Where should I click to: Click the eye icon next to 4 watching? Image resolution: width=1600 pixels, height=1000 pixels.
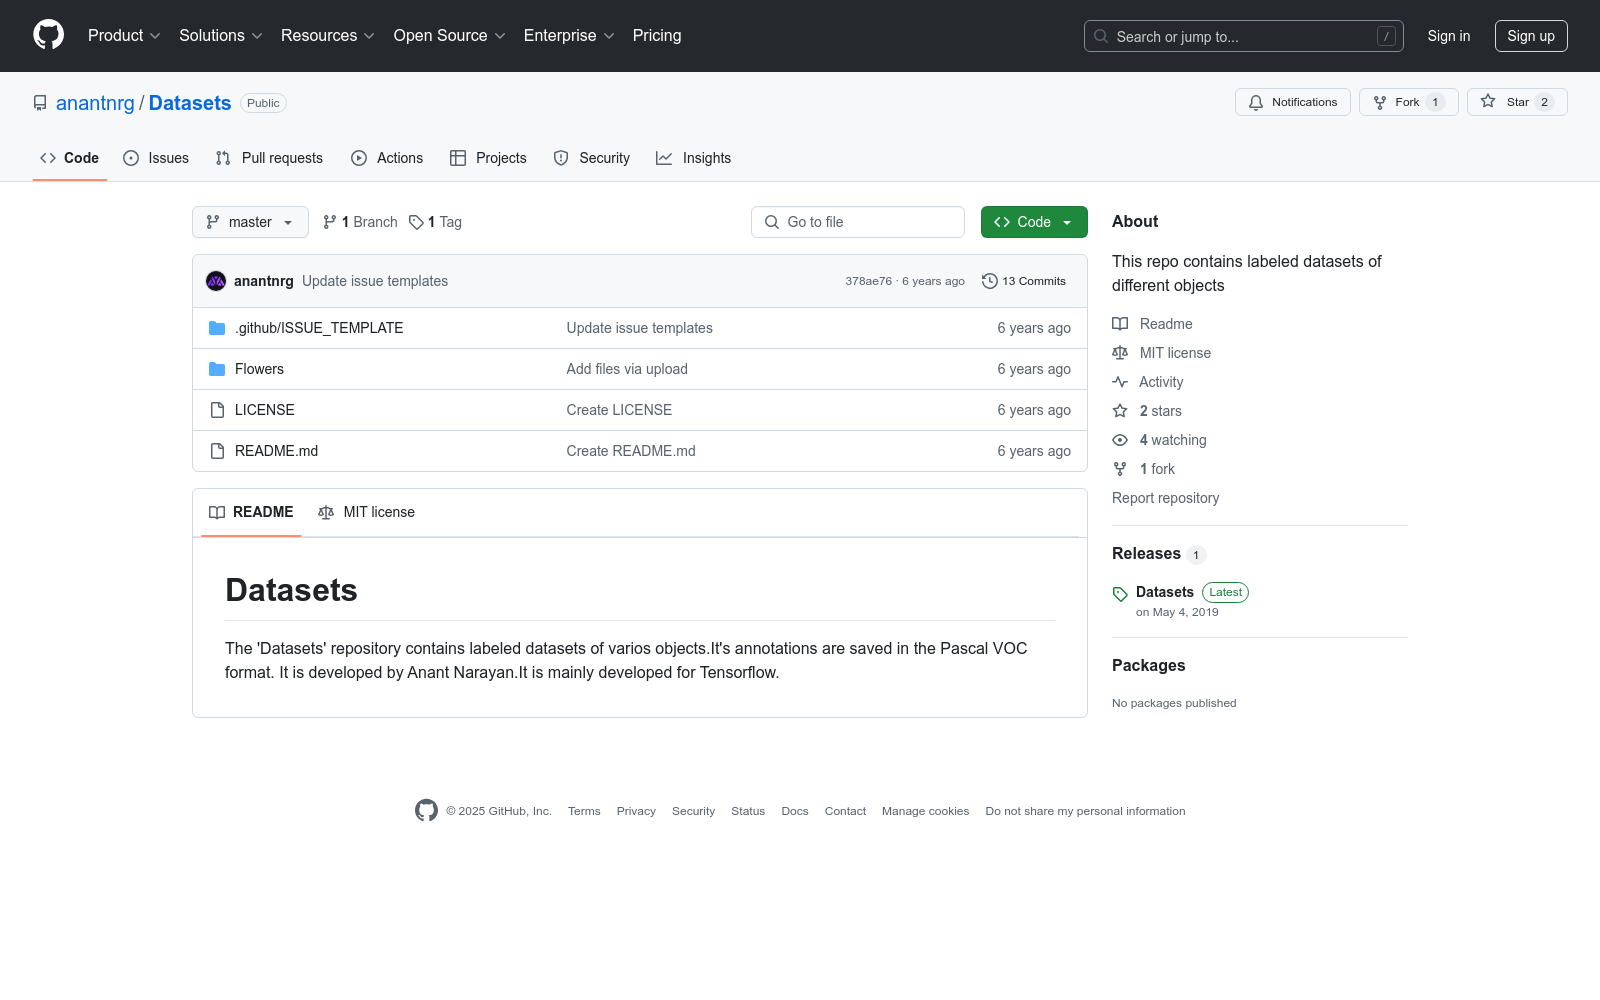point(1120,440)
